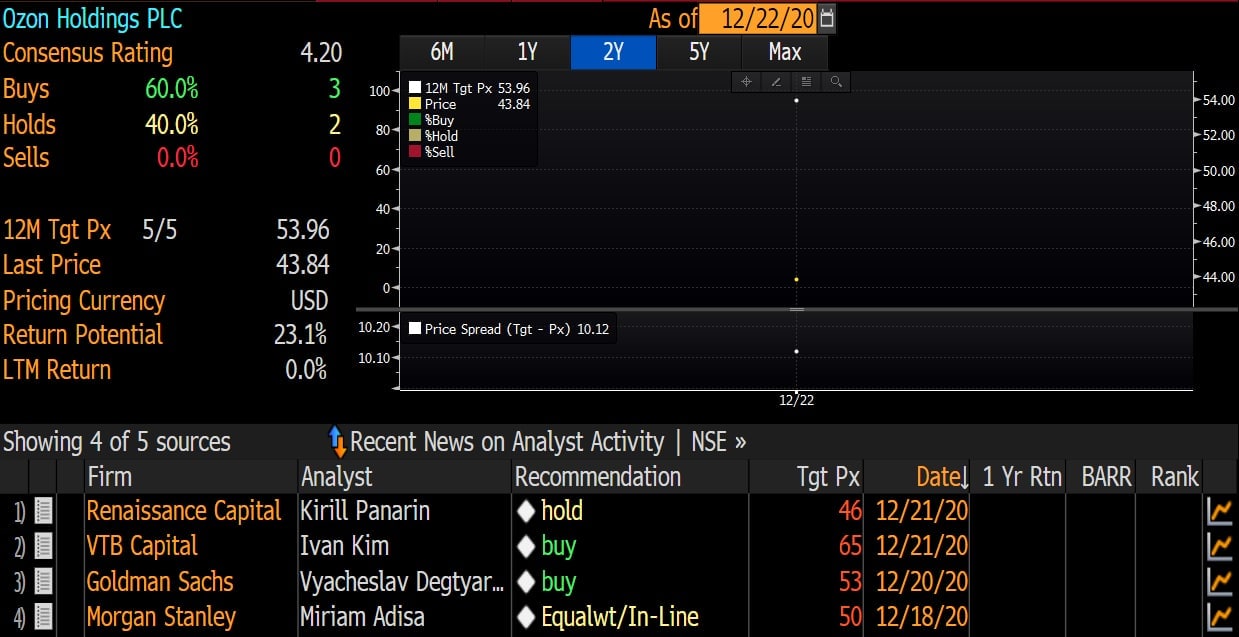Click analyst name Ivan Kim
Viewport: 1239px width, 637px height.
tap(344, 546)
